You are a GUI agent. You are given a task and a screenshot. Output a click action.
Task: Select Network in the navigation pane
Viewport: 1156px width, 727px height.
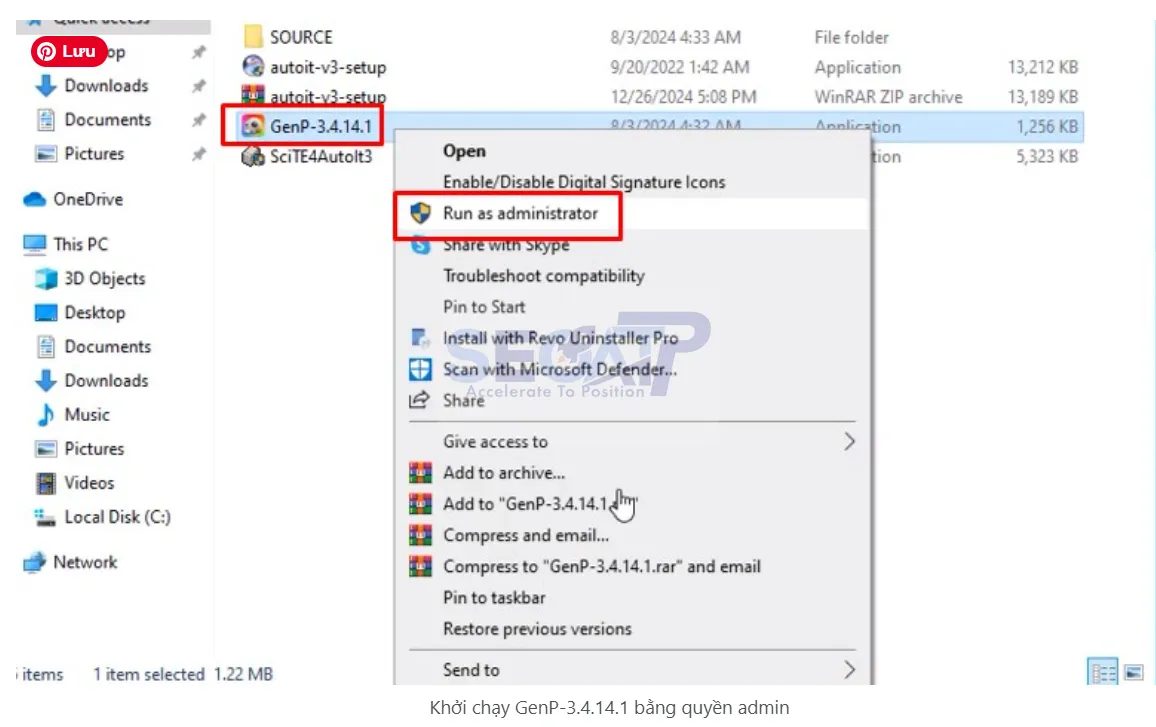click(85, 562)
